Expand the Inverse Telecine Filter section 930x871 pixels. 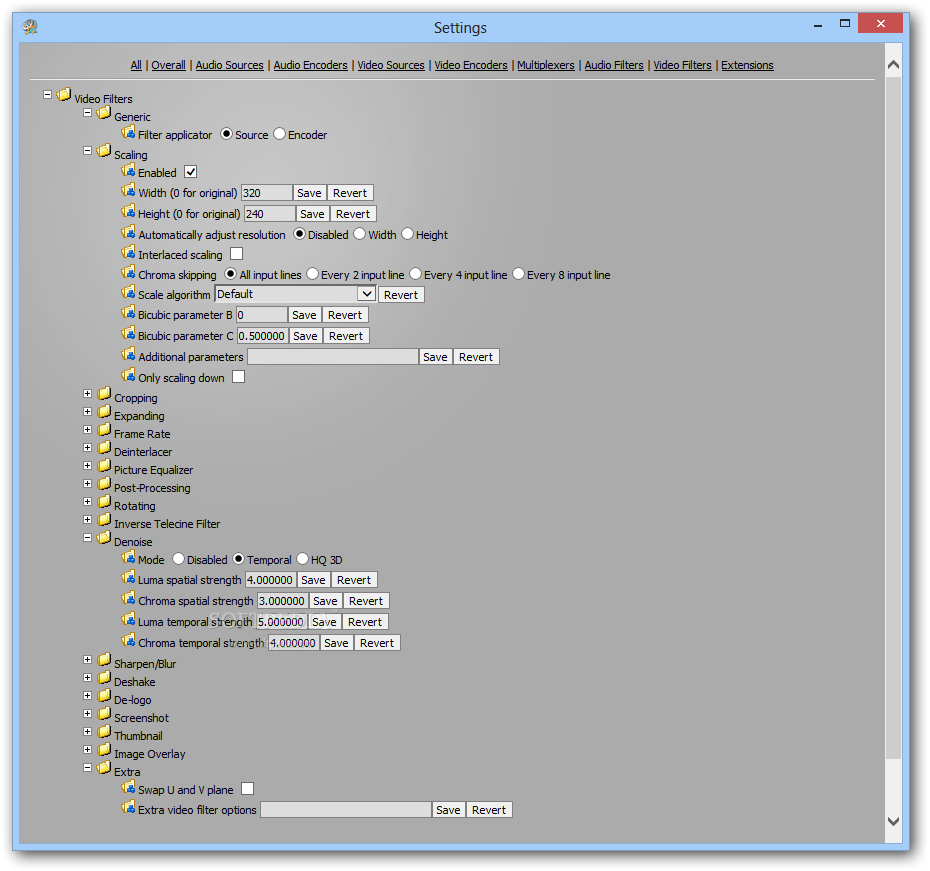coord(87,519)
